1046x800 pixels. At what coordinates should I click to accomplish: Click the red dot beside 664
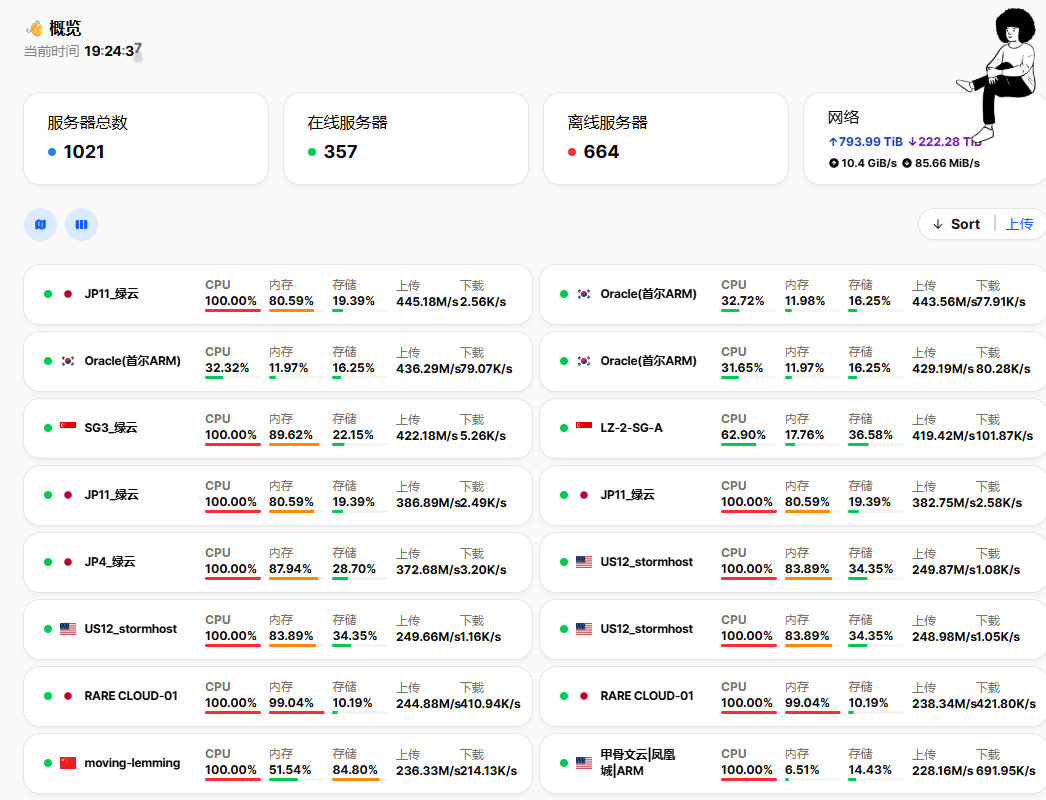coord(572,152)
